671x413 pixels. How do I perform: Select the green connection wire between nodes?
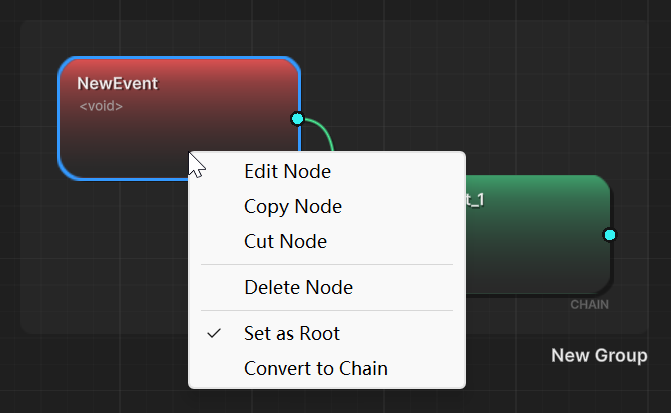(324, 131)
